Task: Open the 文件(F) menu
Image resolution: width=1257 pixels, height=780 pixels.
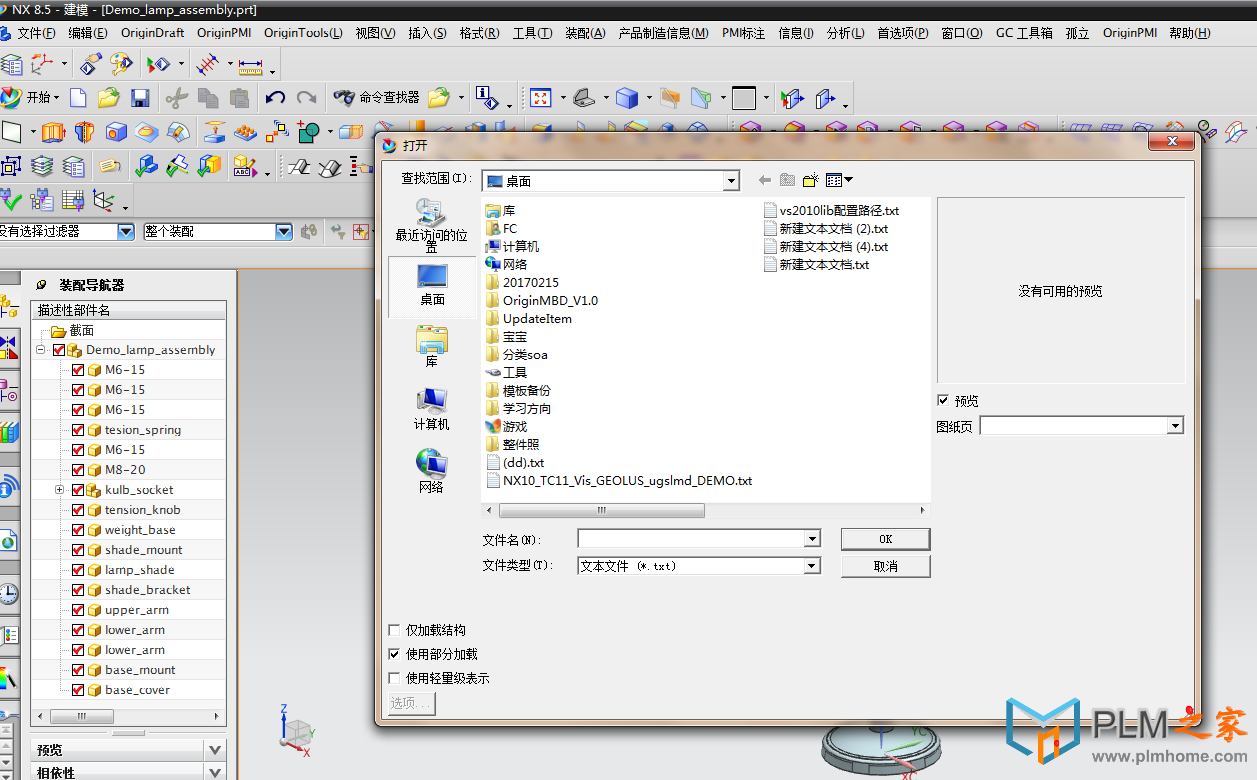Action: (36, 33)
